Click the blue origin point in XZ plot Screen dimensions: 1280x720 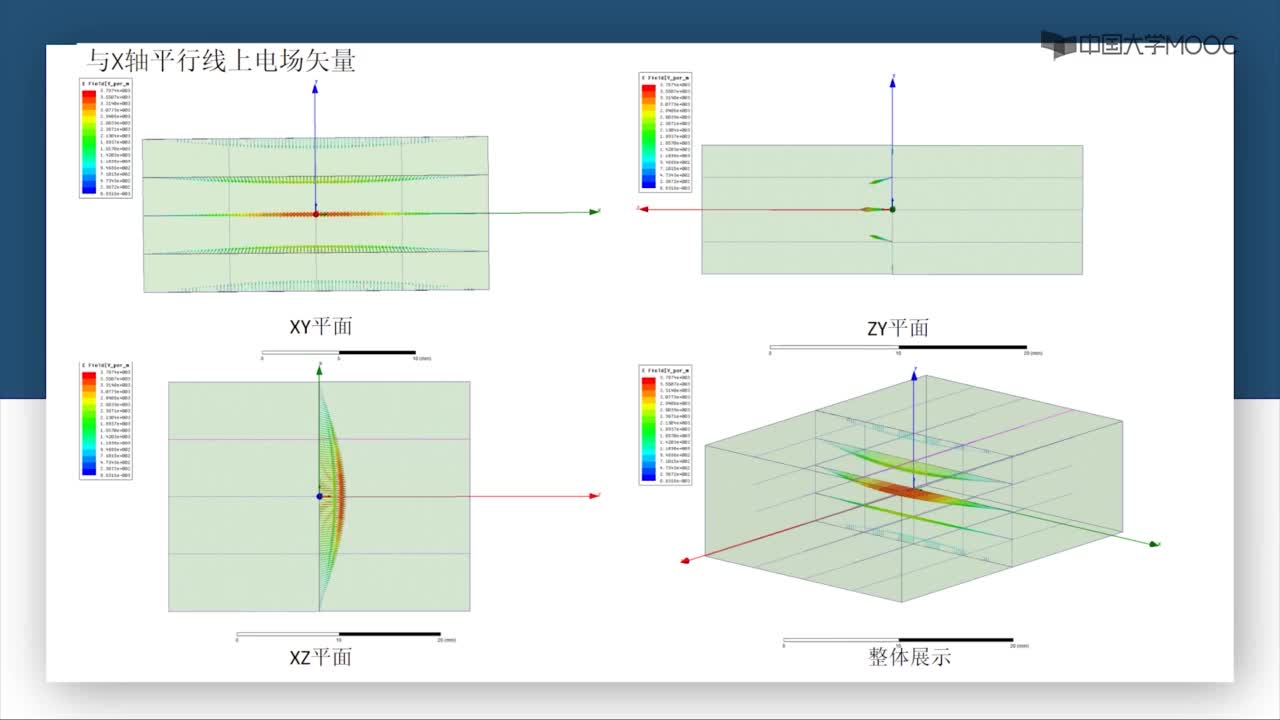pyautogui.click(x=319, y=496)
